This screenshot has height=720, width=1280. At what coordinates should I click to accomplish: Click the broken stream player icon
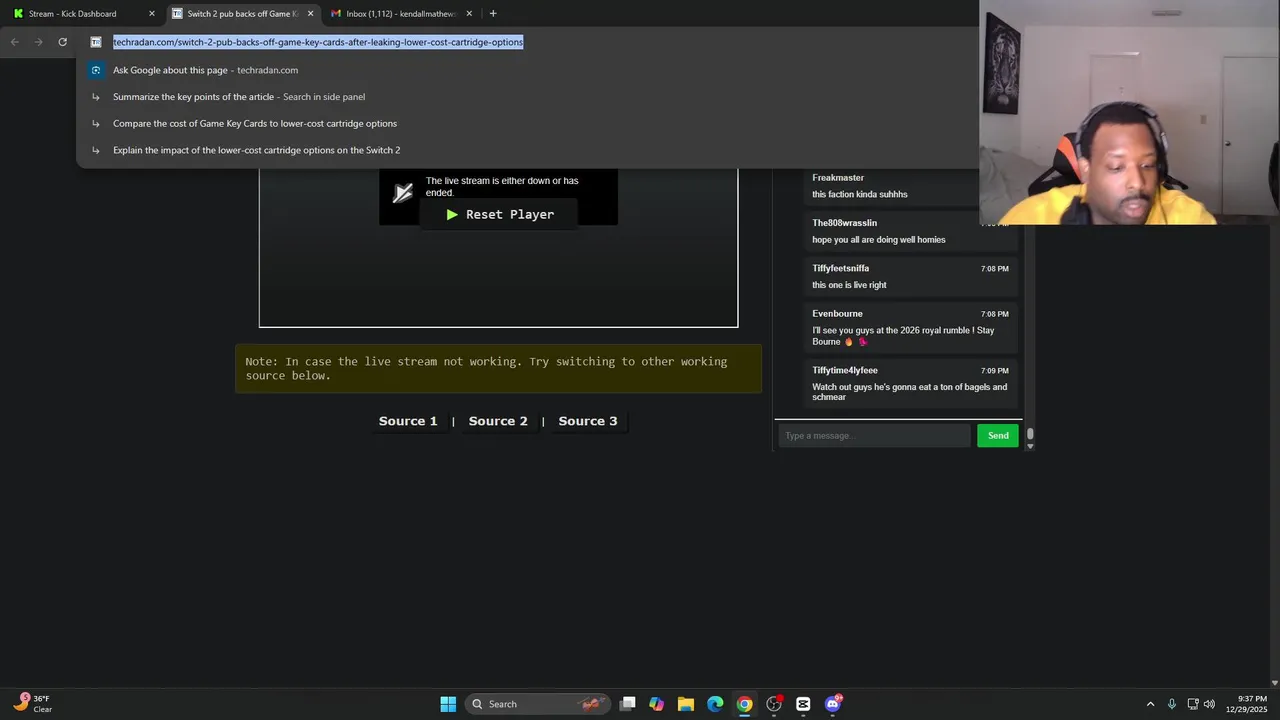click(403, 193)
